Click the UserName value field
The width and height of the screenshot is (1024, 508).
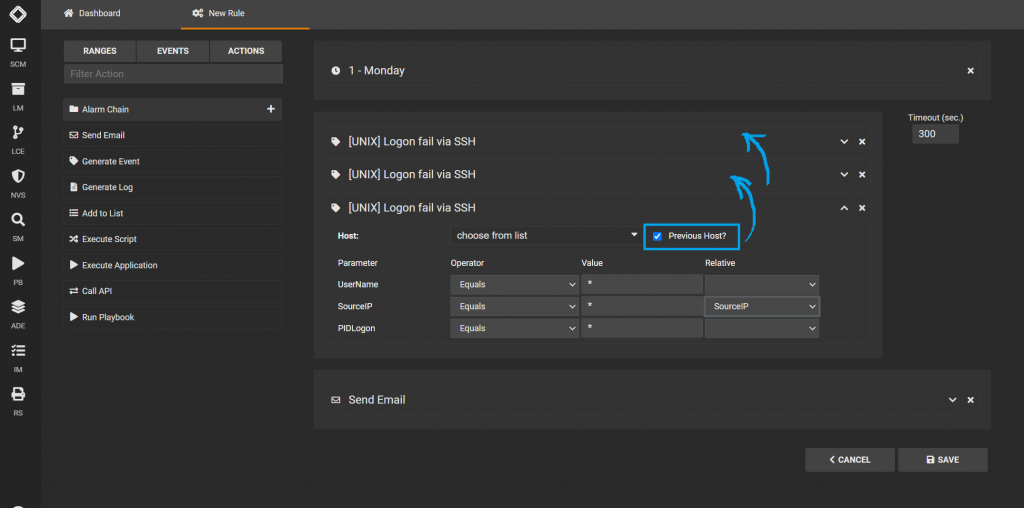(642, 285)
